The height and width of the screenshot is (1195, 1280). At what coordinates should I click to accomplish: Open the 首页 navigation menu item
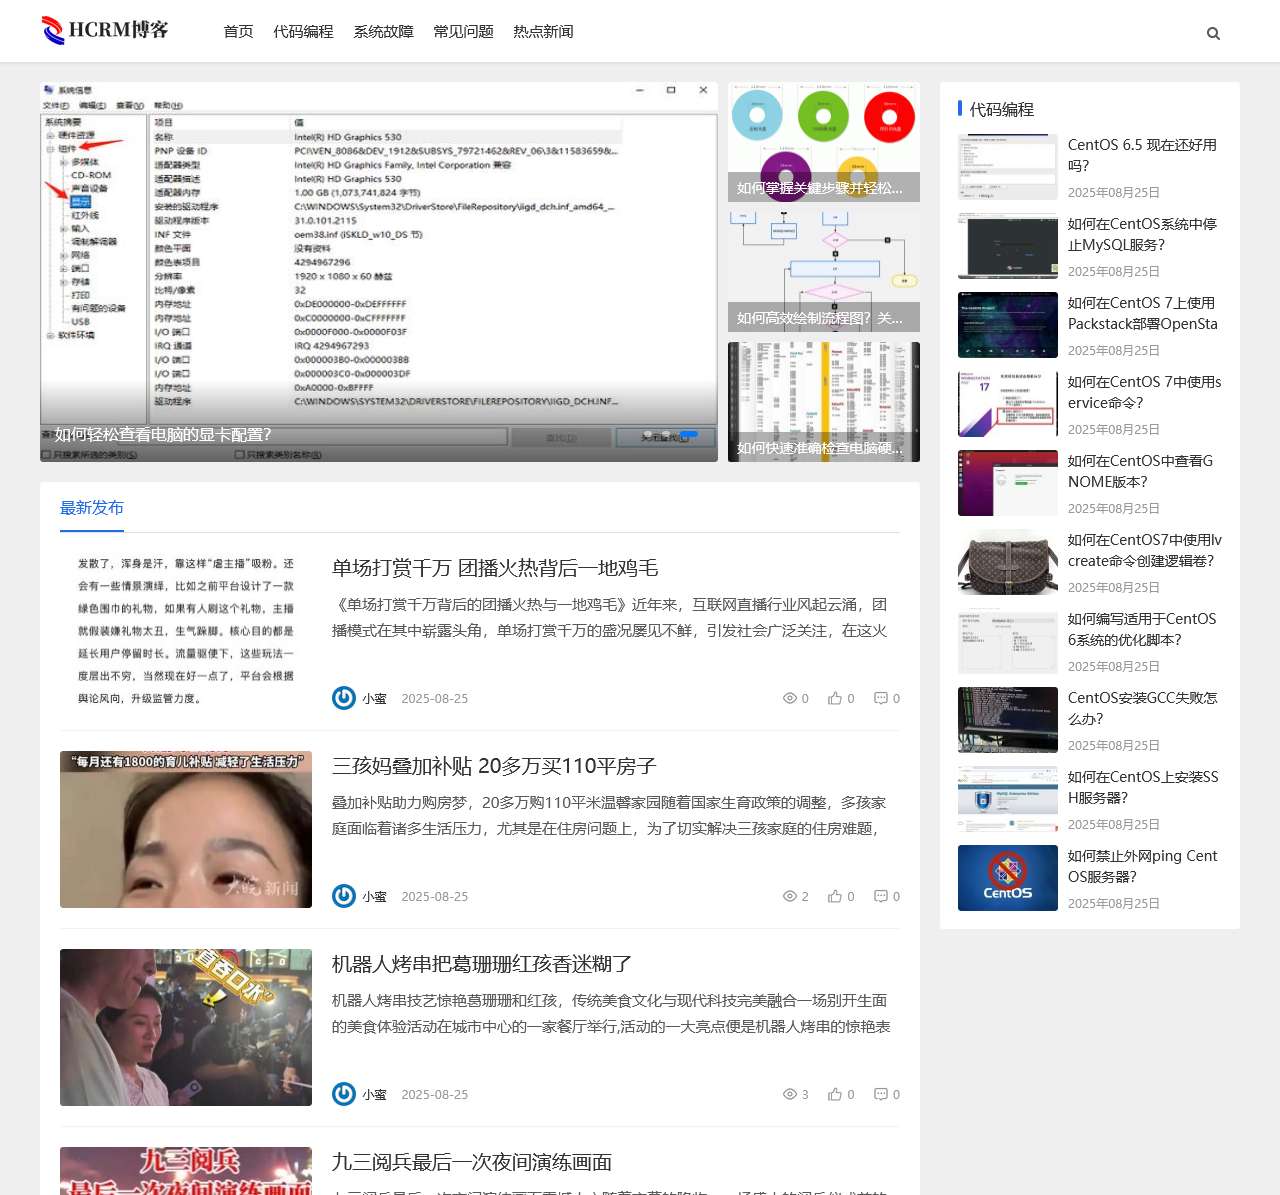238,32
